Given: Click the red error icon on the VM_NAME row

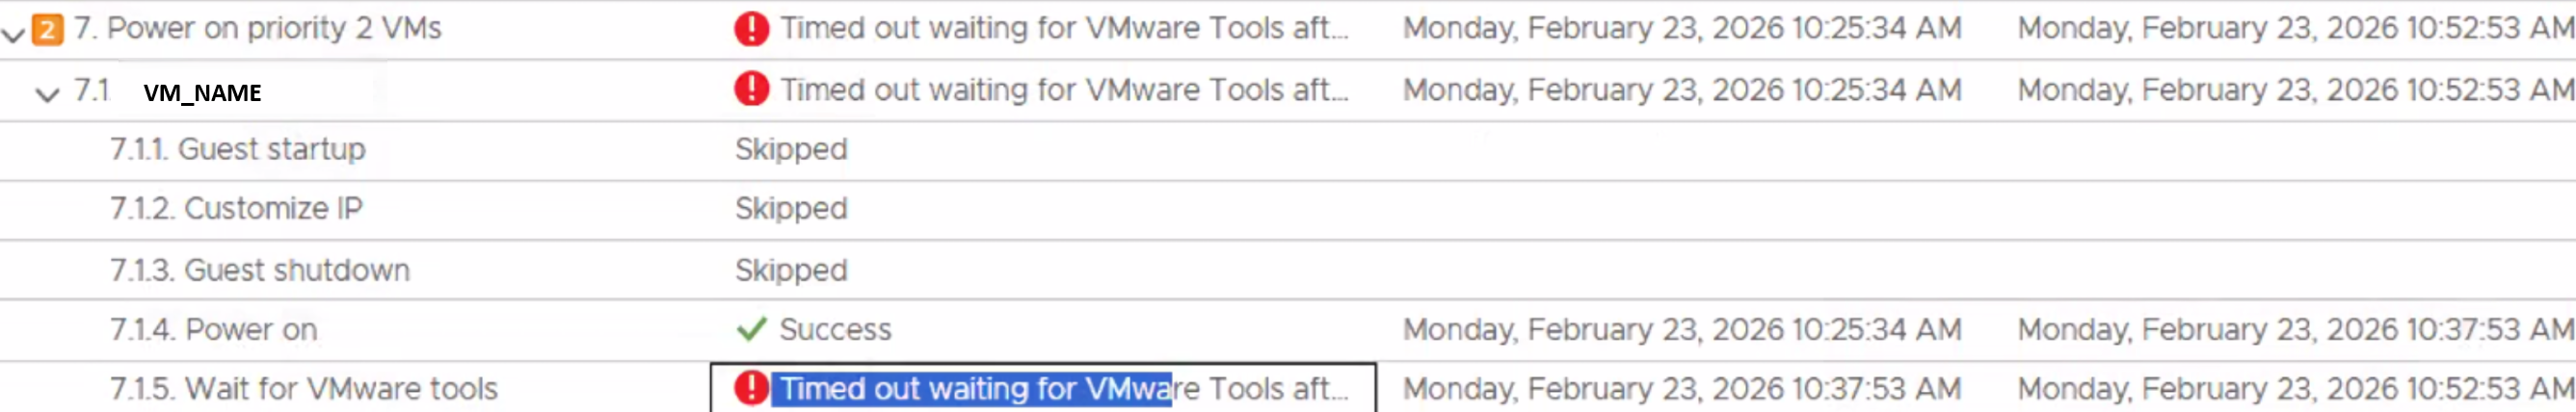Looking at the screenshot, I should tap(751, 90).
